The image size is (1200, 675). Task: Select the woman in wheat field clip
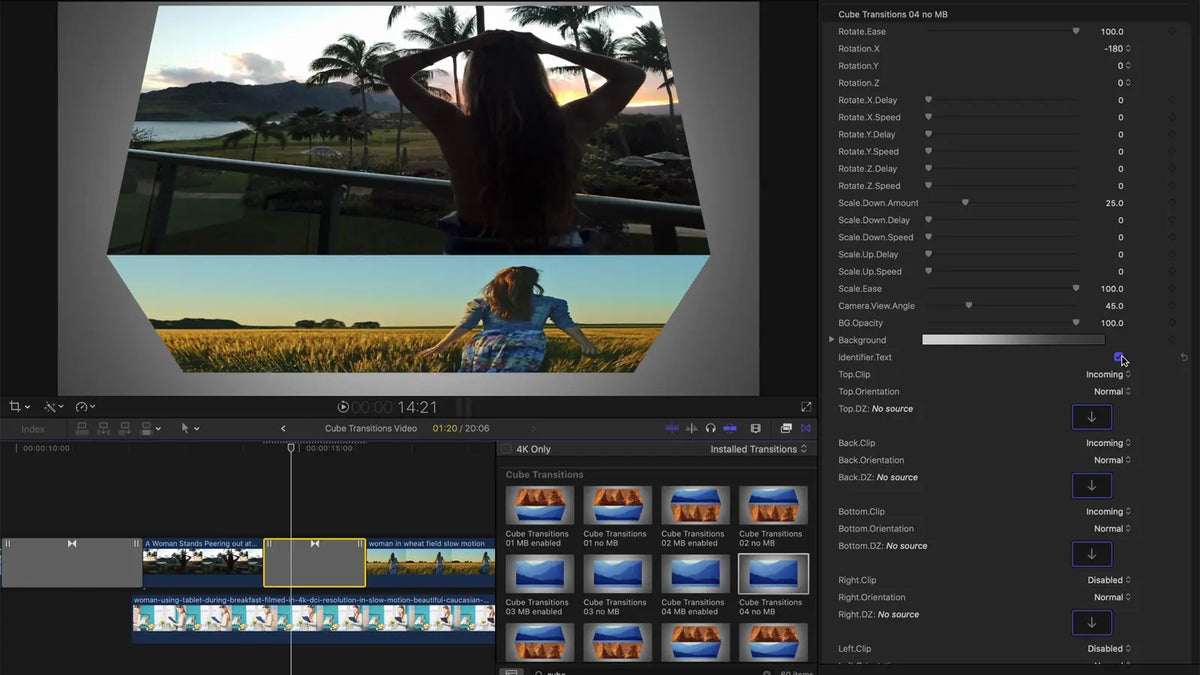coord(430,562)
